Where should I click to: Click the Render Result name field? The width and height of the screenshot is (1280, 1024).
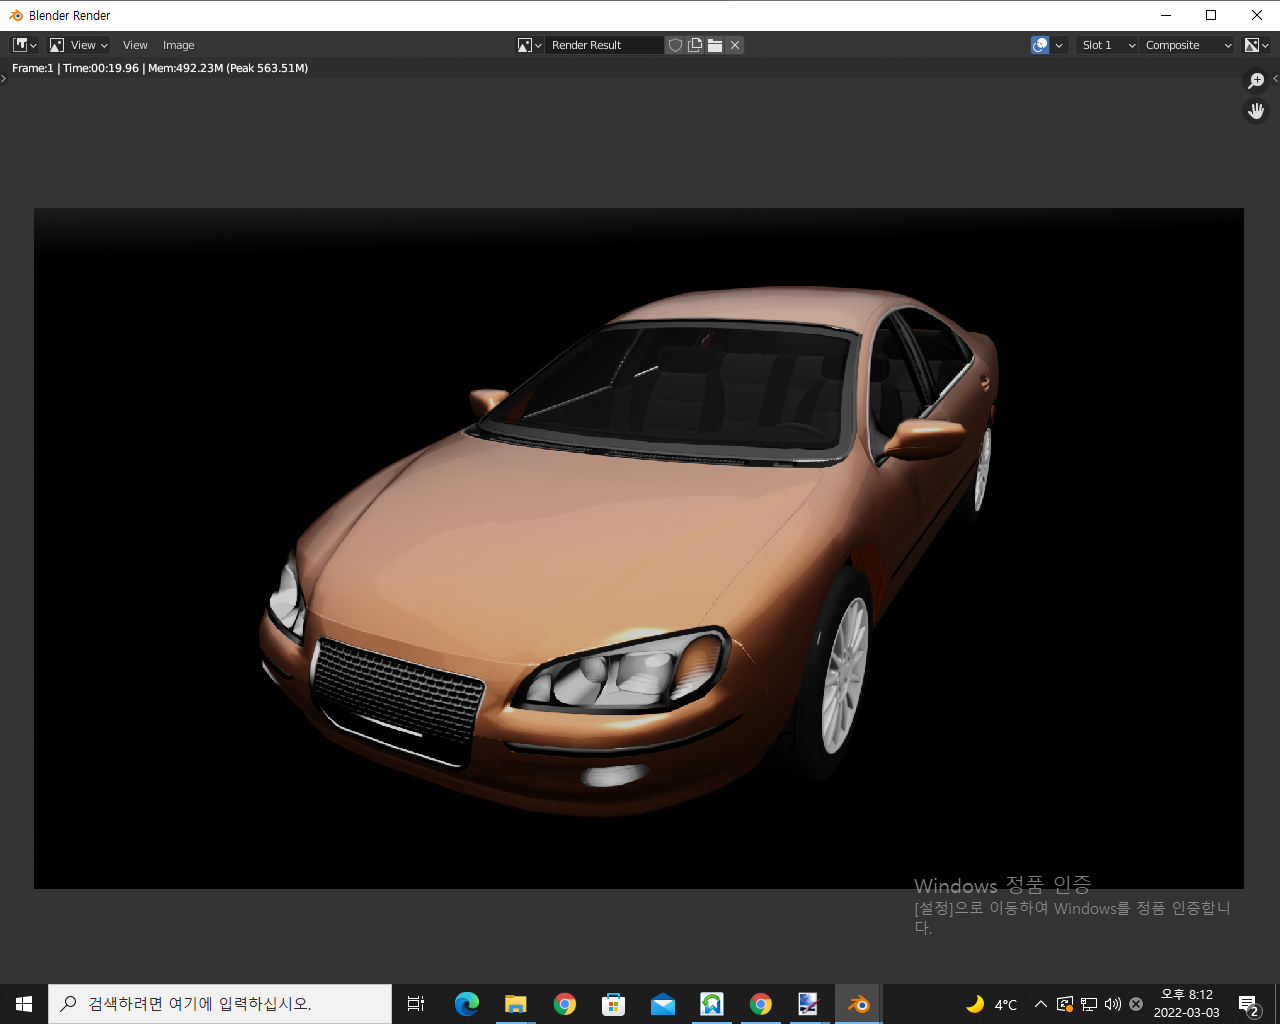coord(604,45)
